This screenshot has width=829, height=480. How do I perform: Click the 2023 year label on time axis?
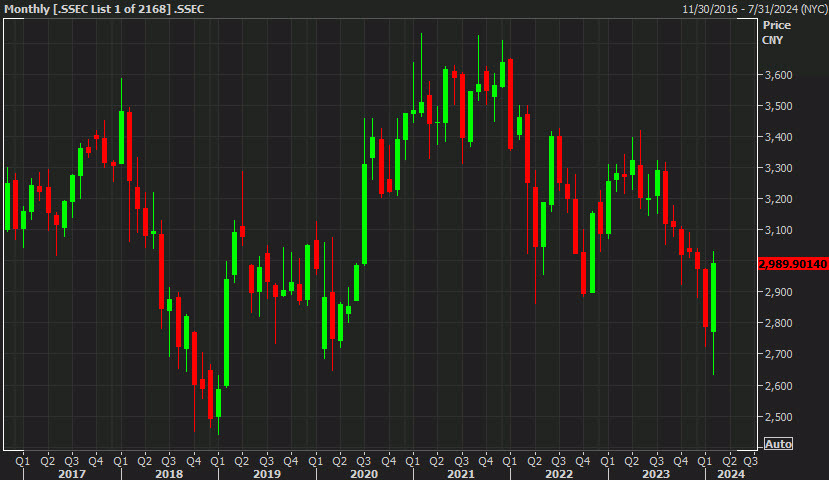coord(656,474)
